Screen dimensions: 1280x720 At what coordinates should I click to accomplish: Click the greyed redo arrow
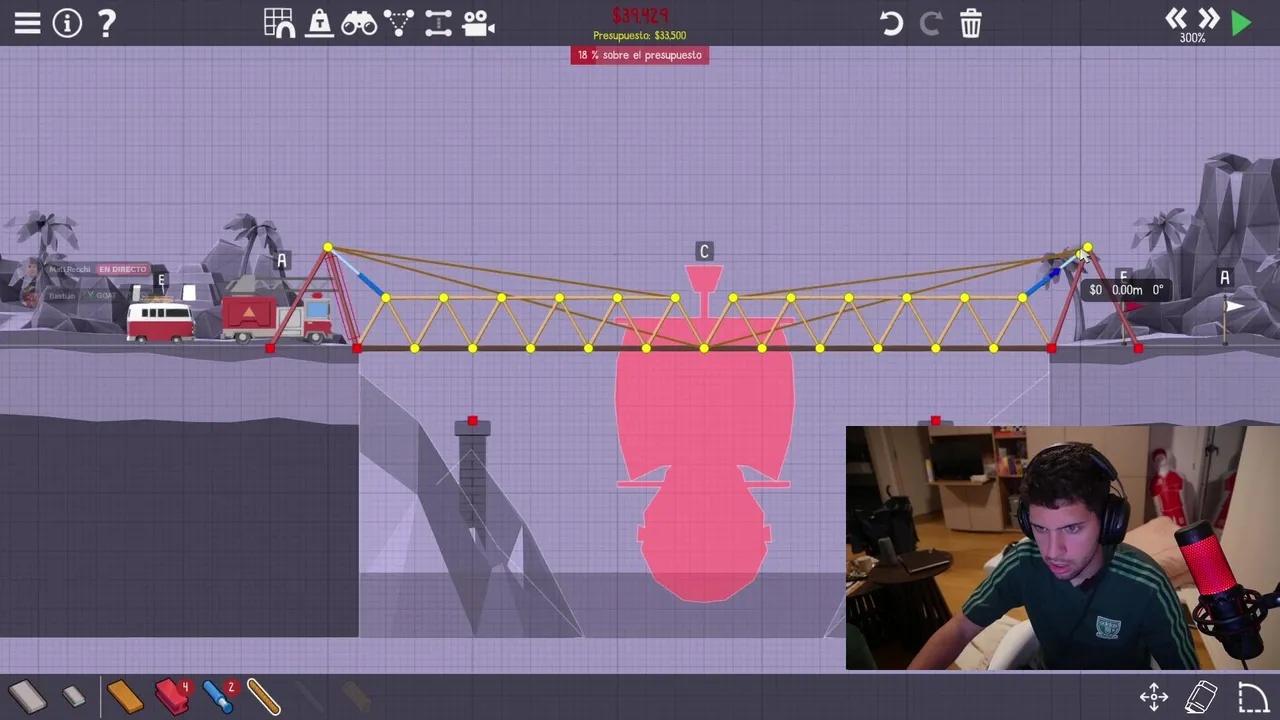pyautogui.click(x=931, y=22)
